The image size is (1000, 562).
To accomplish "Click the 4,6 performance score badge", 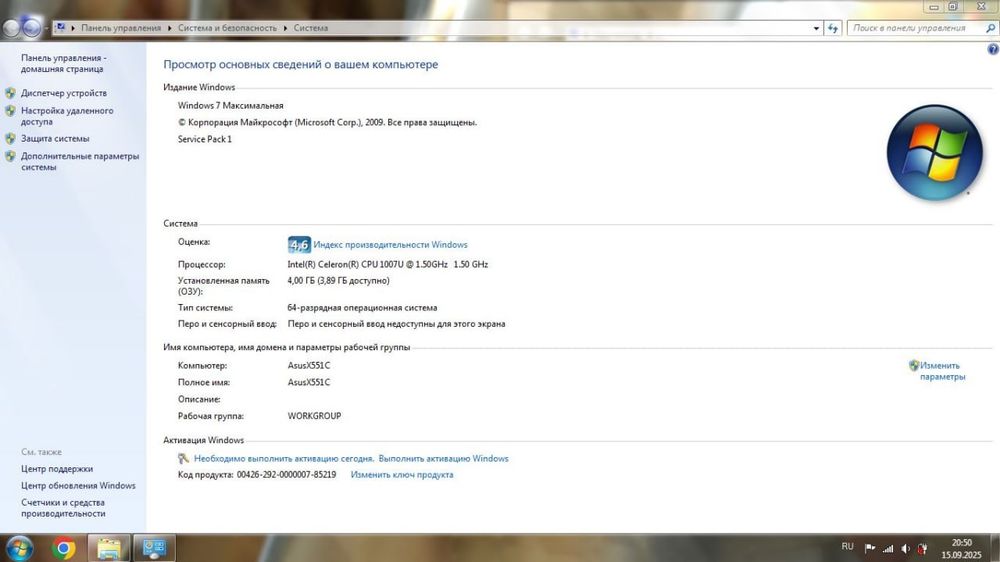I will (x=299, y=244).
